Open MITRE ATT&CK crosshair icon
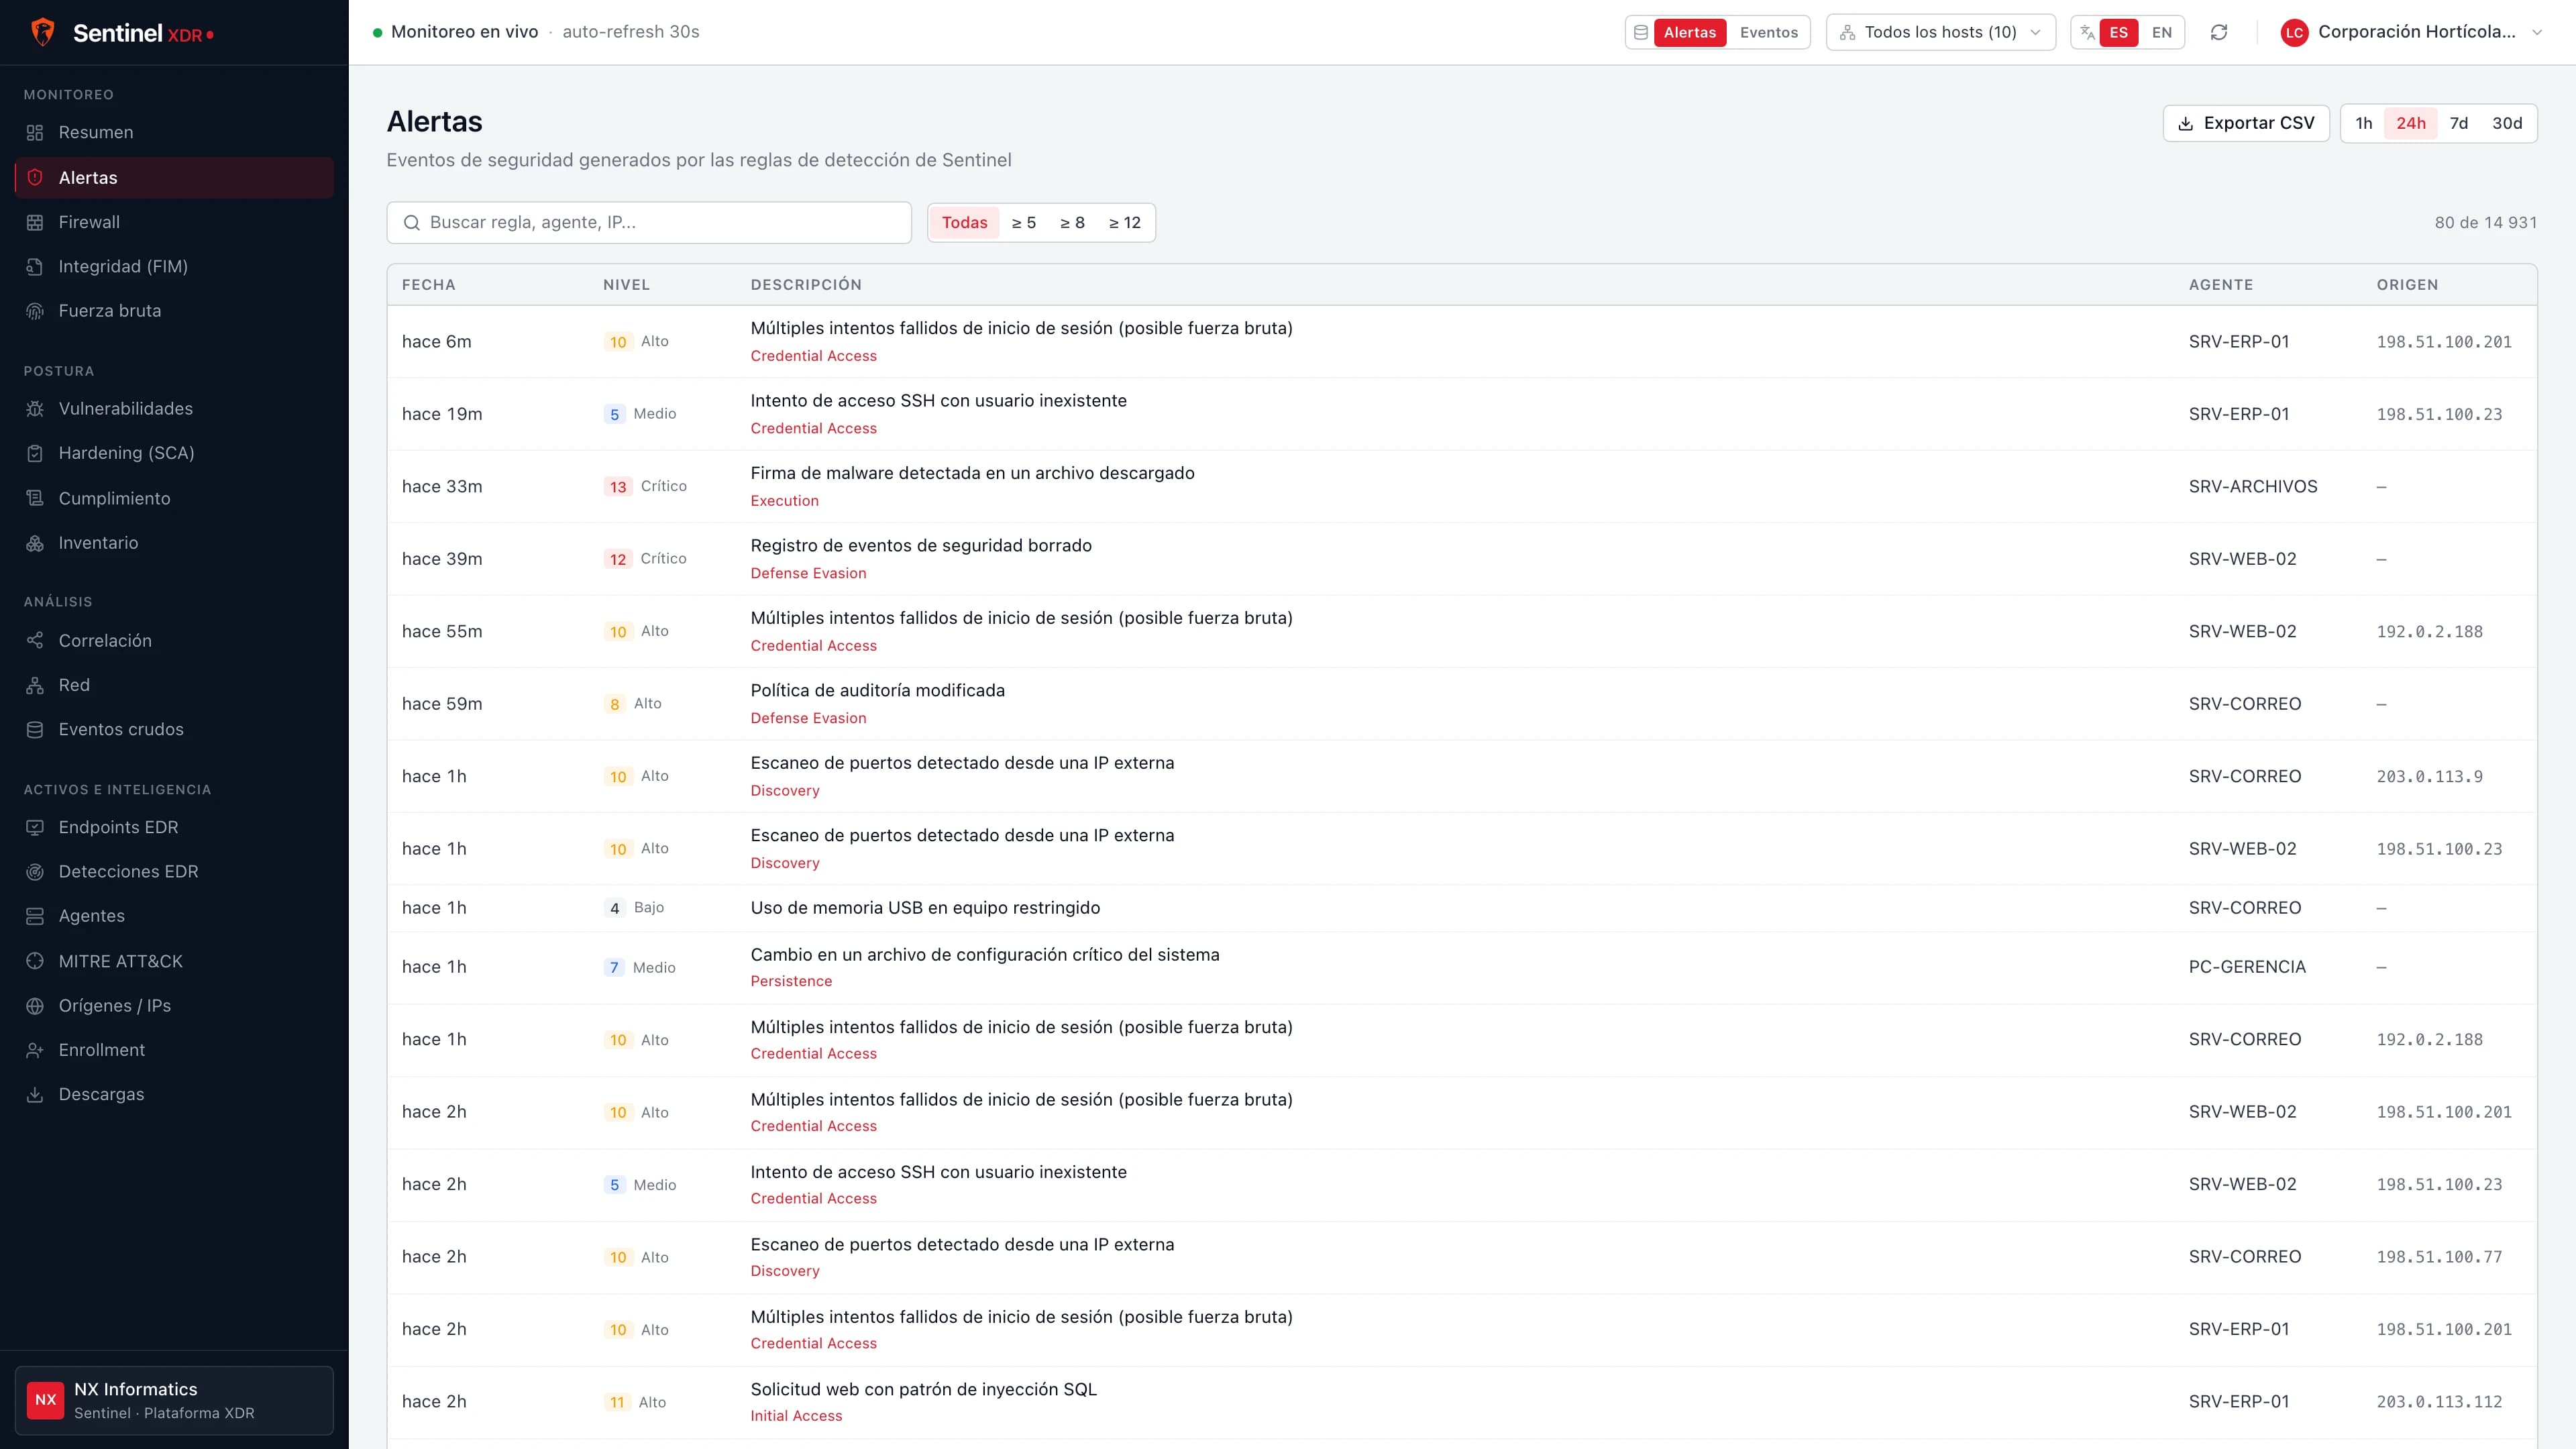 [x=35, y=961]
